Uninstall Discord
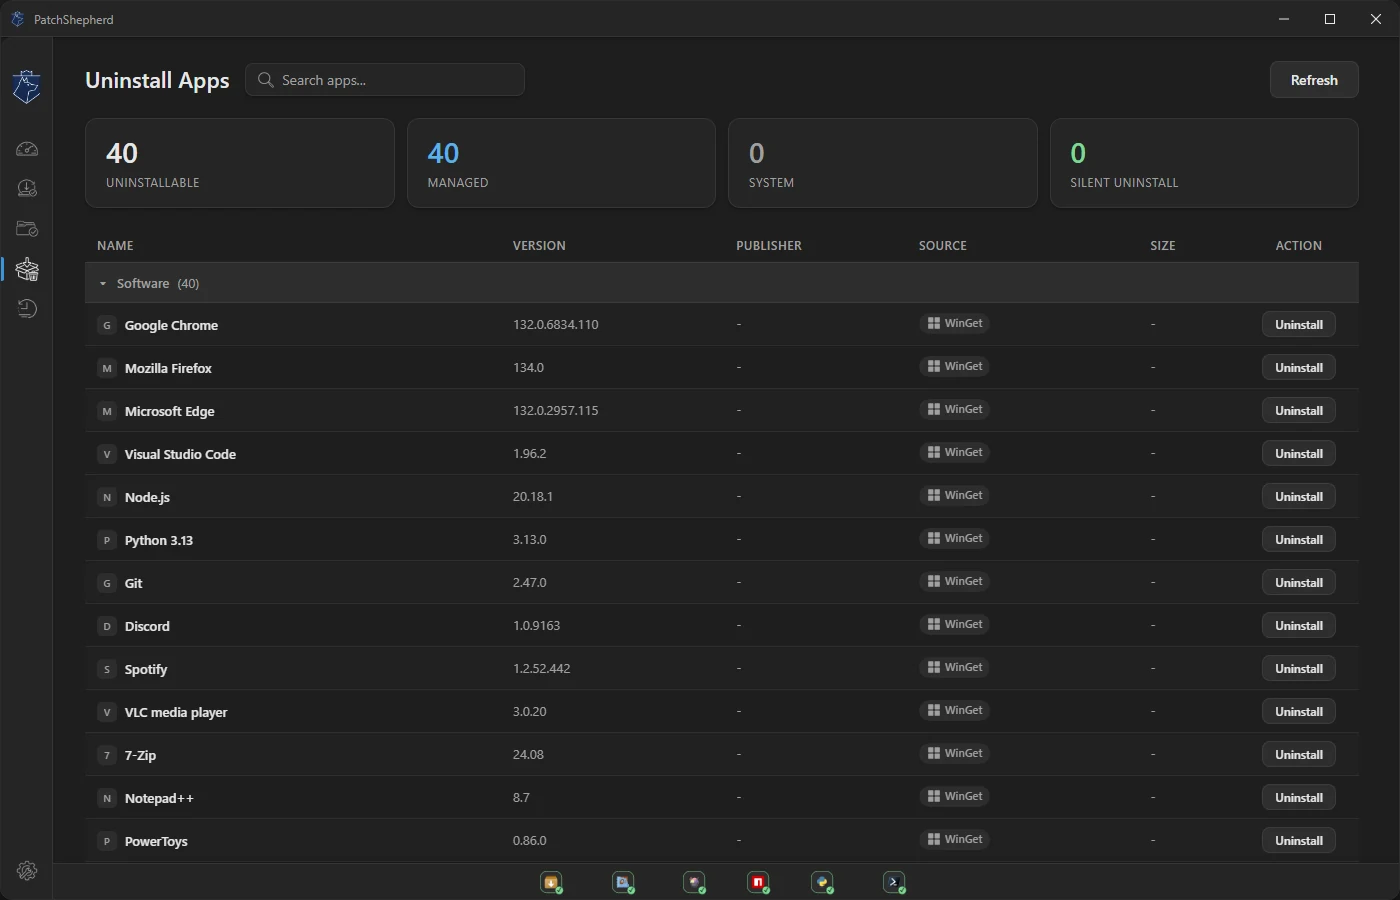The image size is (1400, 900). (x=1298, y=626)
